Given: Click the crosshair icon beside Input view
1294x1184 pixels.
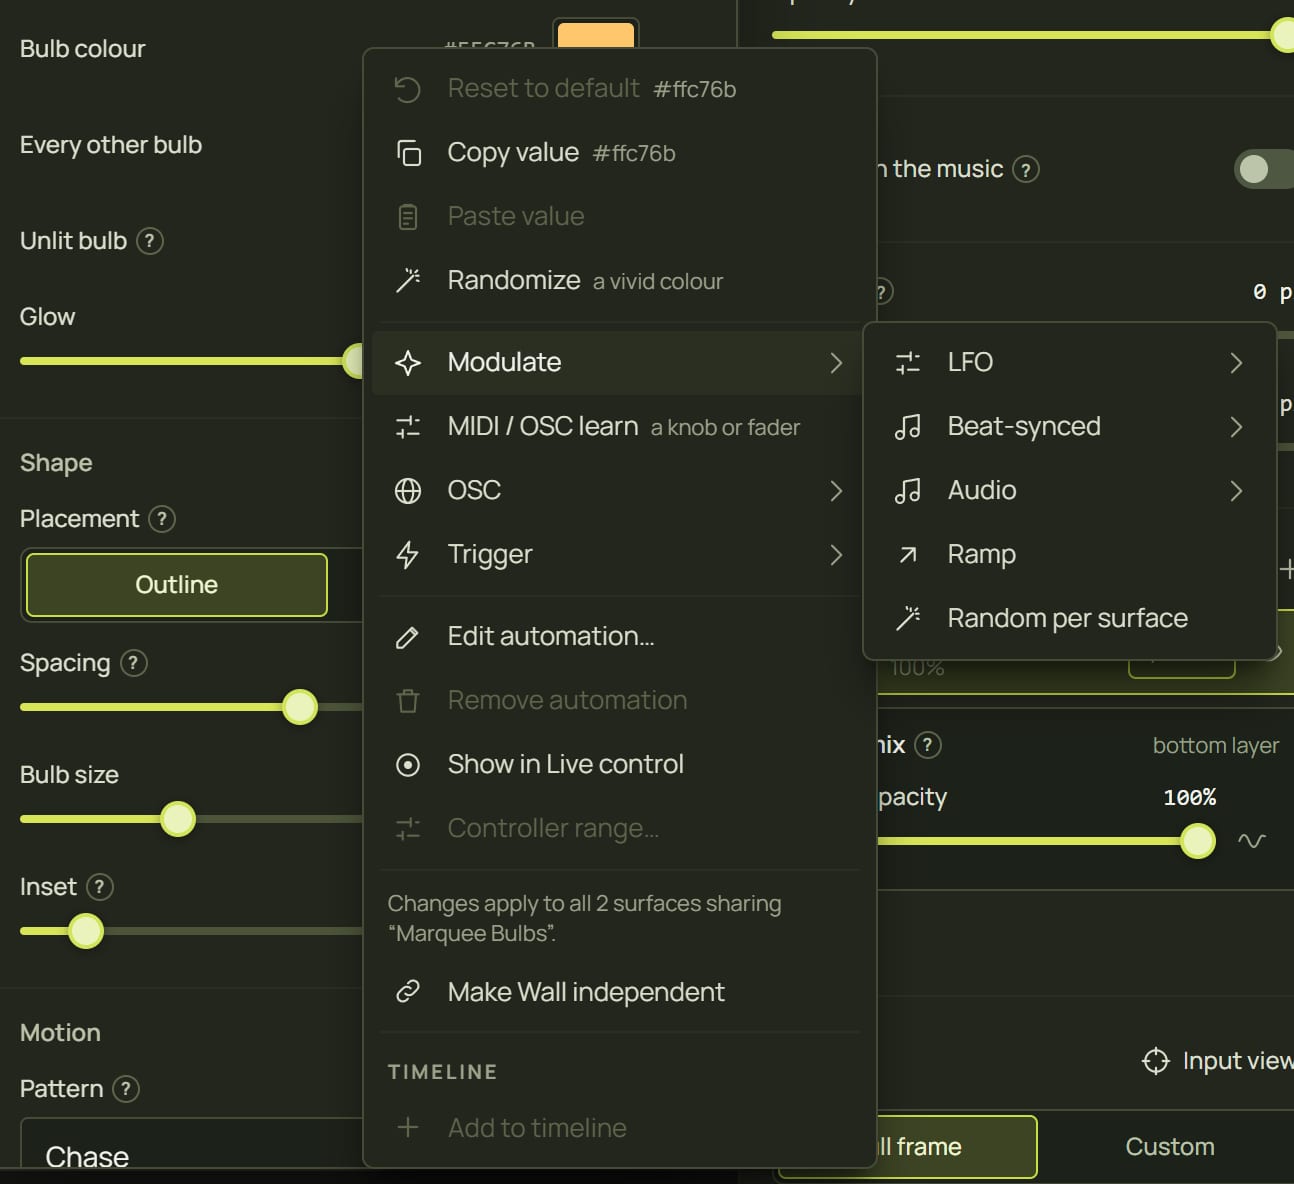Looking at the screenshot, I should click(x=1156, y=1061).
